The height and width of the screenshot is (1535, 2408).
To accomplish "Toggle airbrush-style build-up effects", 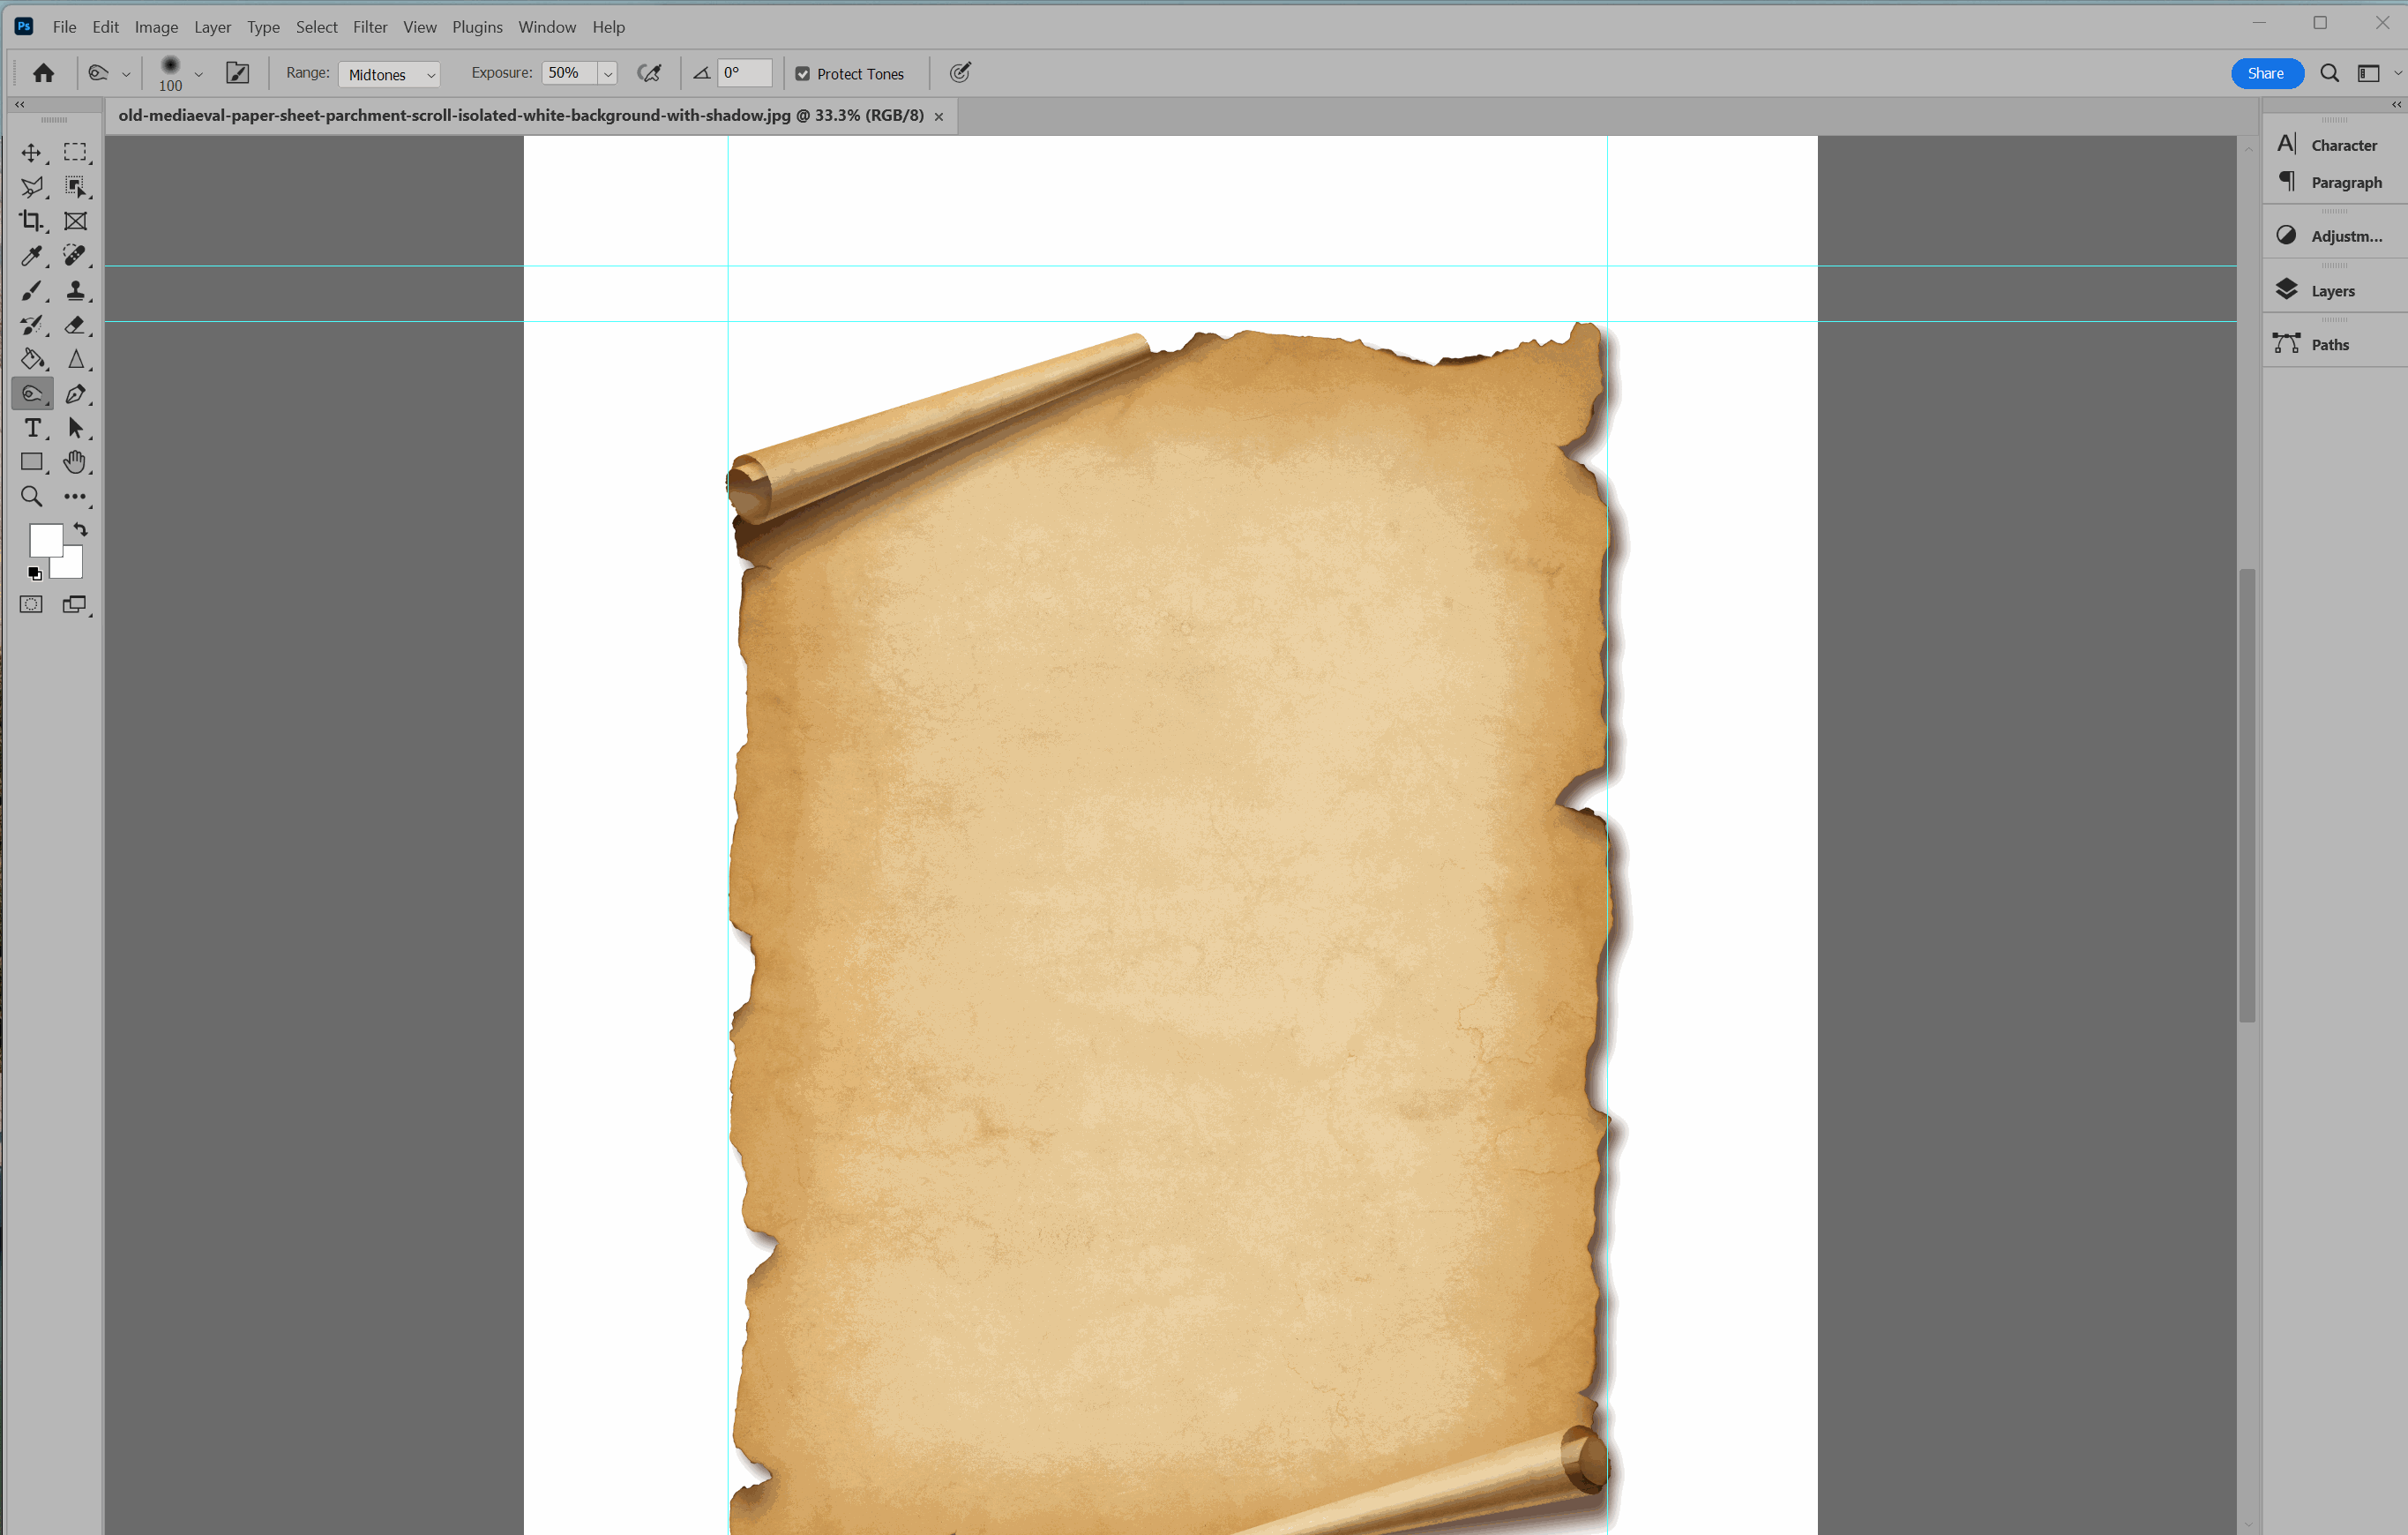I will click(x=649, y=73).
